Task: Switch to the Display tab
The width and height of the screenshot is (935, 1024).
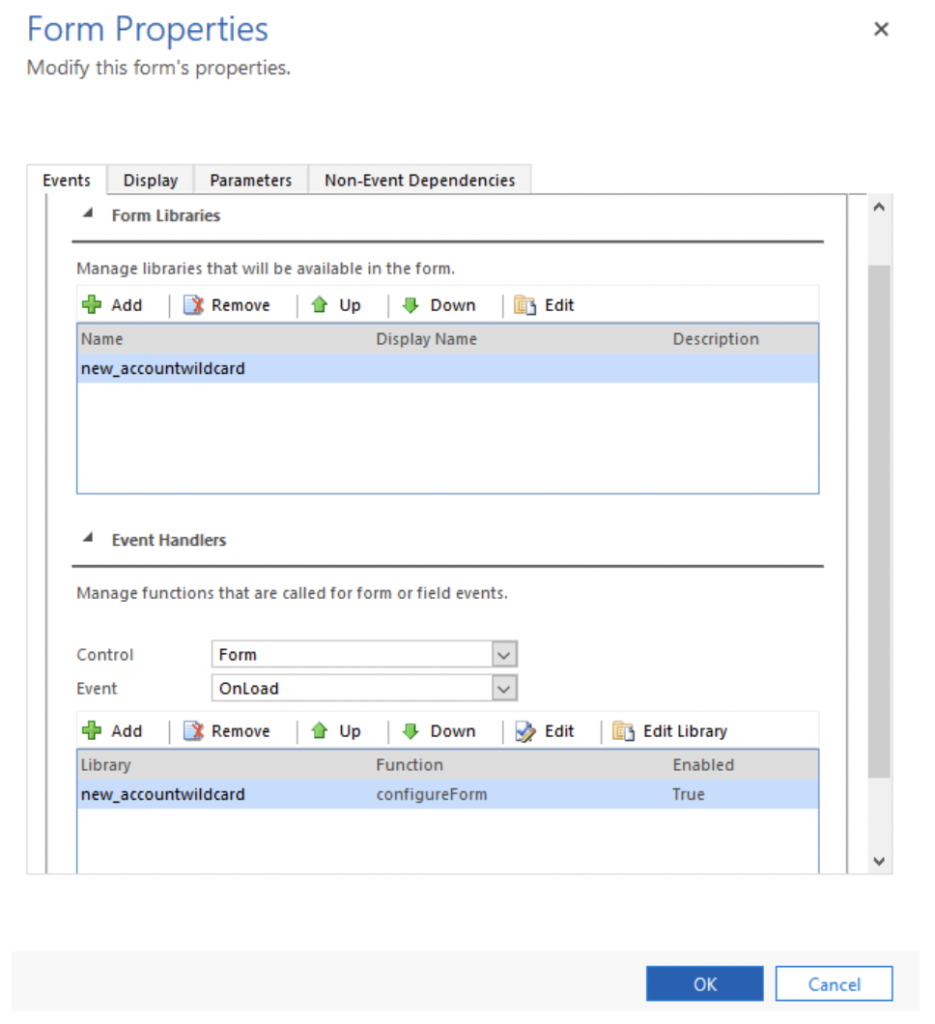Action: pyautogui.click(x=149, y=180)
